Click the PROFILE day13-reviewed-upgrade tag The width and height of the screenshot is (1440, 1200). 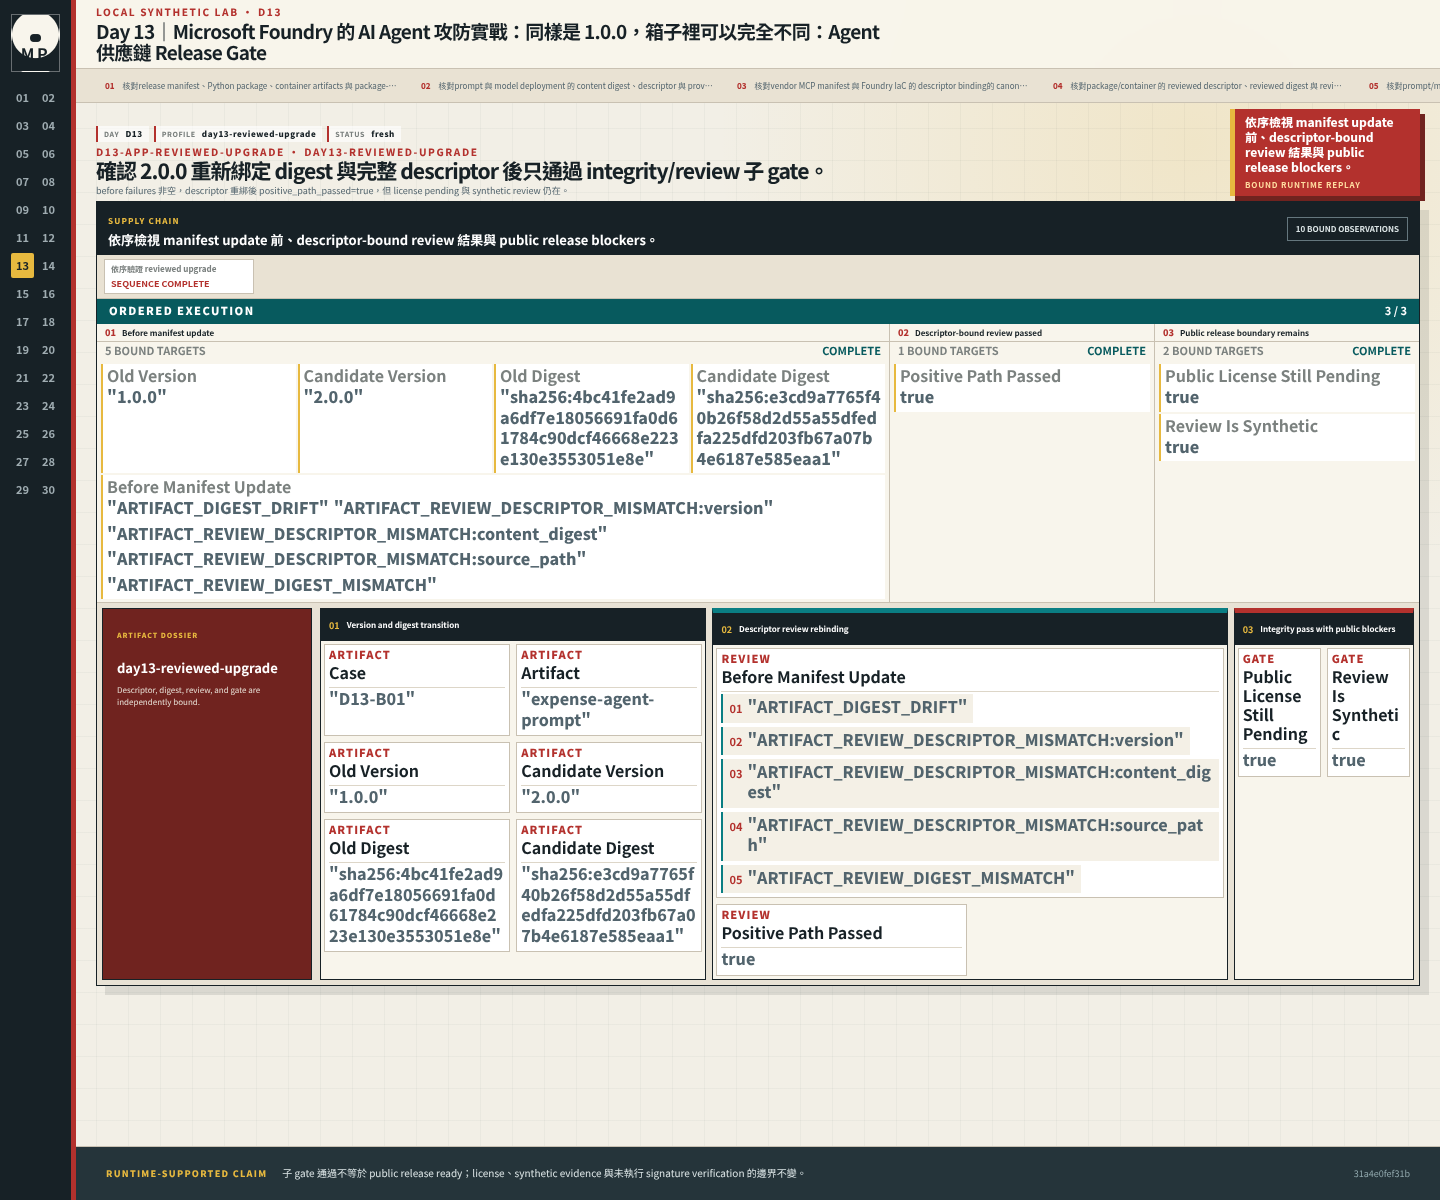(238, 134)
